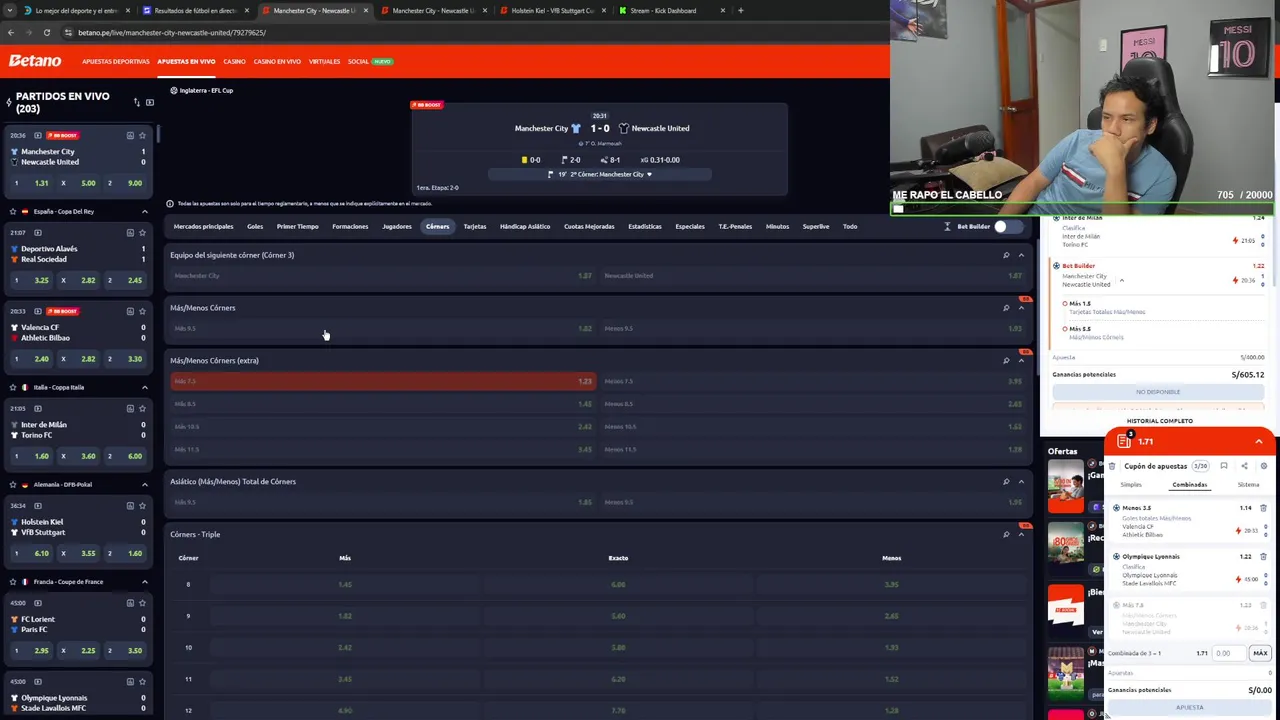Switch coupon to Simples tab
This screenshot has width=1280, height=720.
click(x=1131, y=484)
